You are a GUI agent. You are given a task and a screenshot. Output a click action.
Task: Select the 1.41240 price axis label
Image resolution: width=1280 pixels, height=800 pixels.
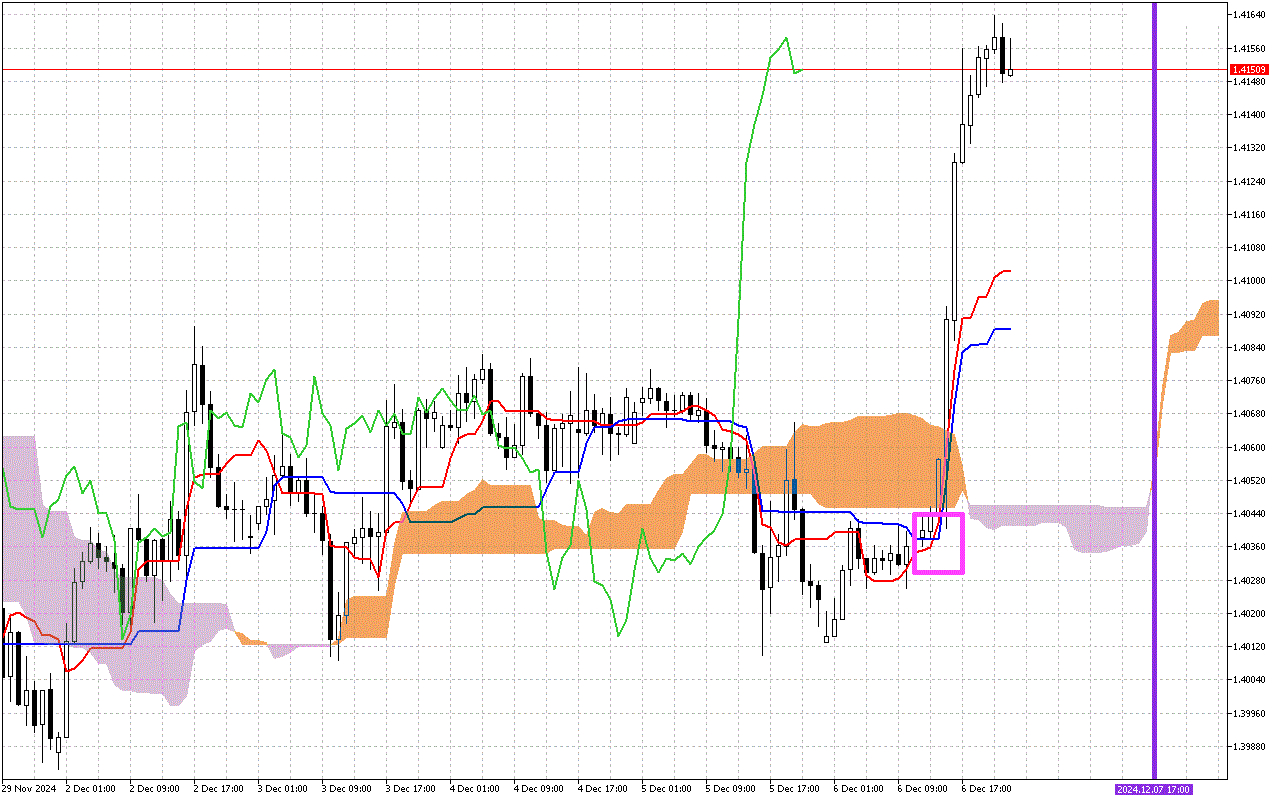coord(1249,181)
